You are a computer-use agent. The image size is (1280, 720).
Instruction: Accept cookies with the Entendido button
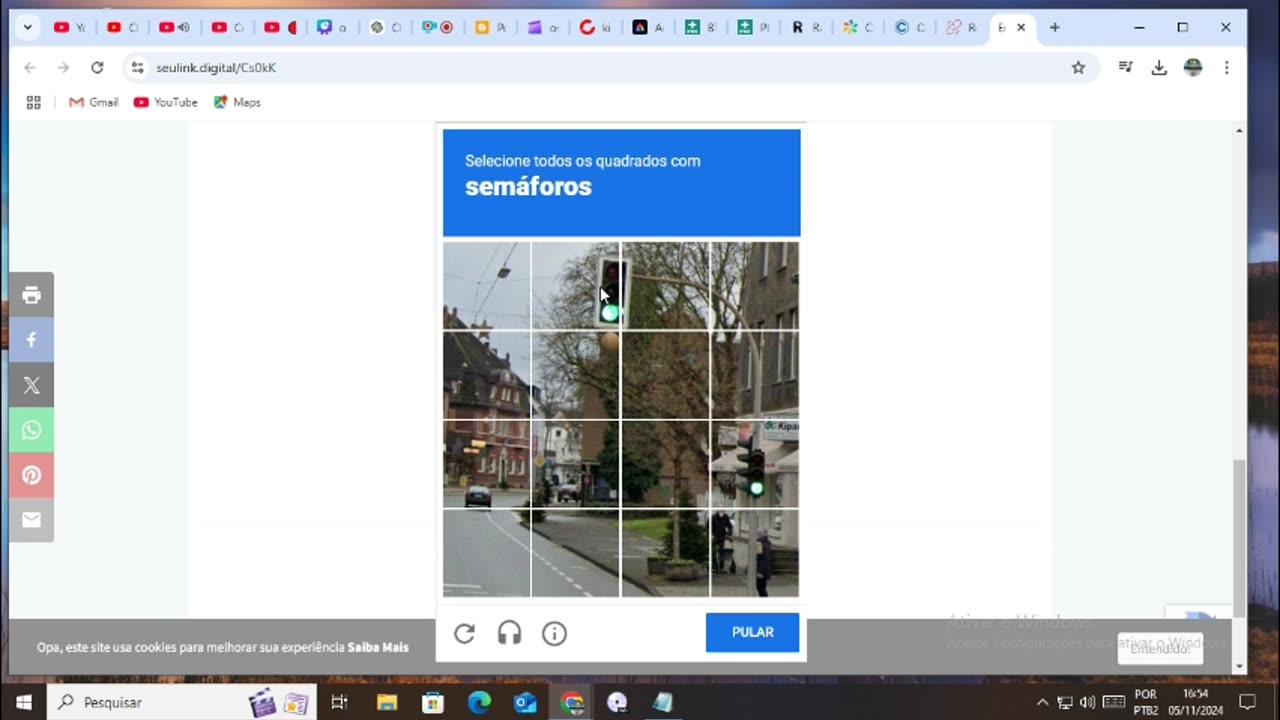(1160, 648)
